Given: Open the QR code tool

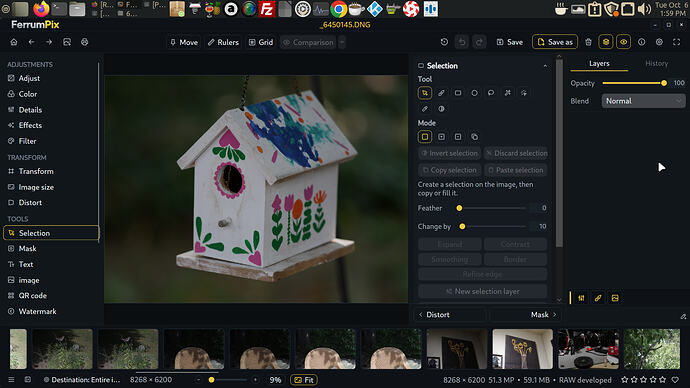Looking at the screenshot, I should coord(51,296).
